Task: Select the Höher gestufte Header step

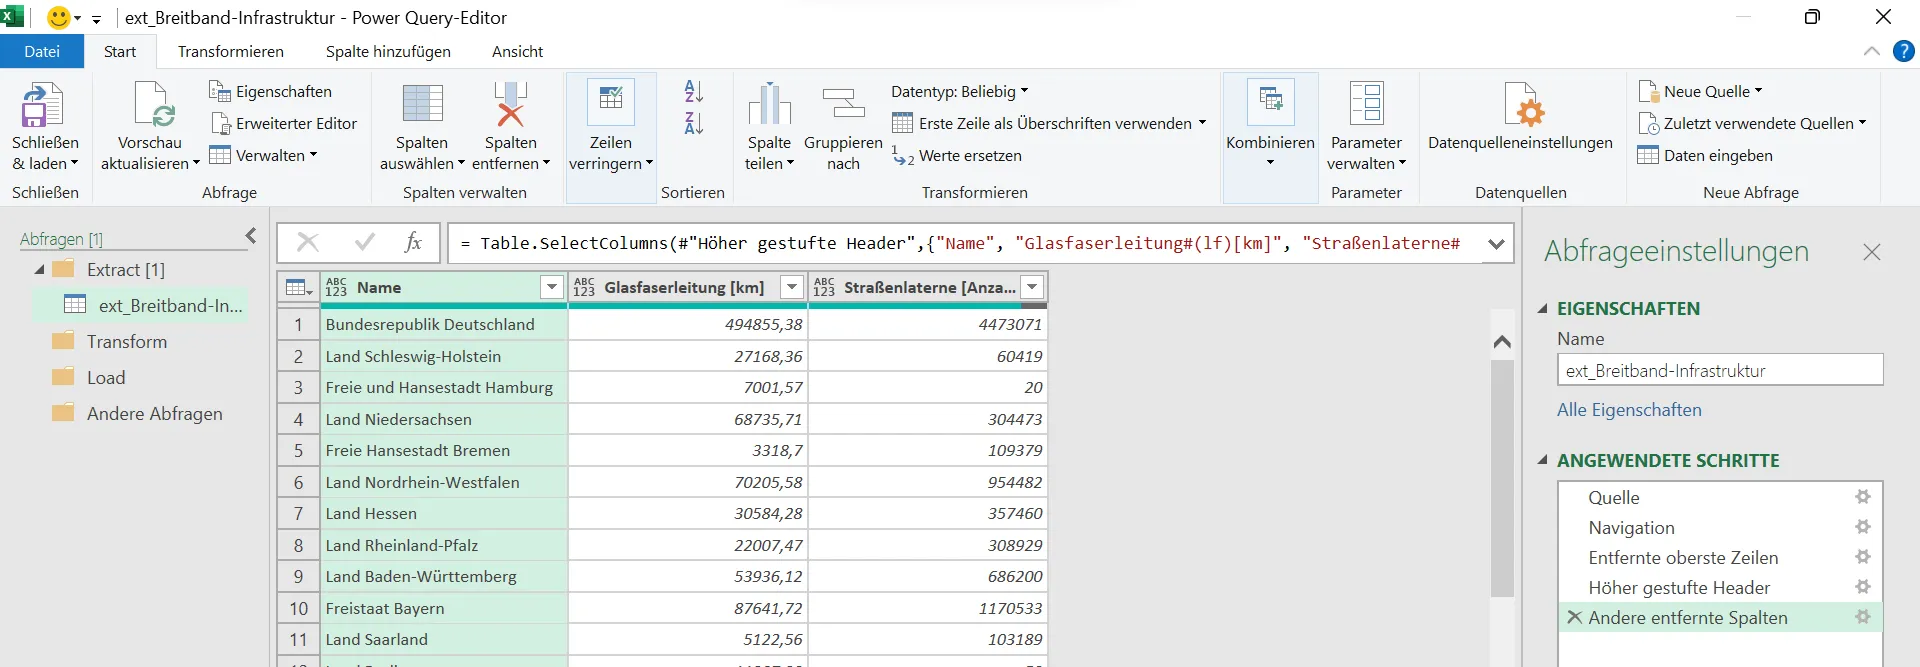Action: (x=1679, y=587)
